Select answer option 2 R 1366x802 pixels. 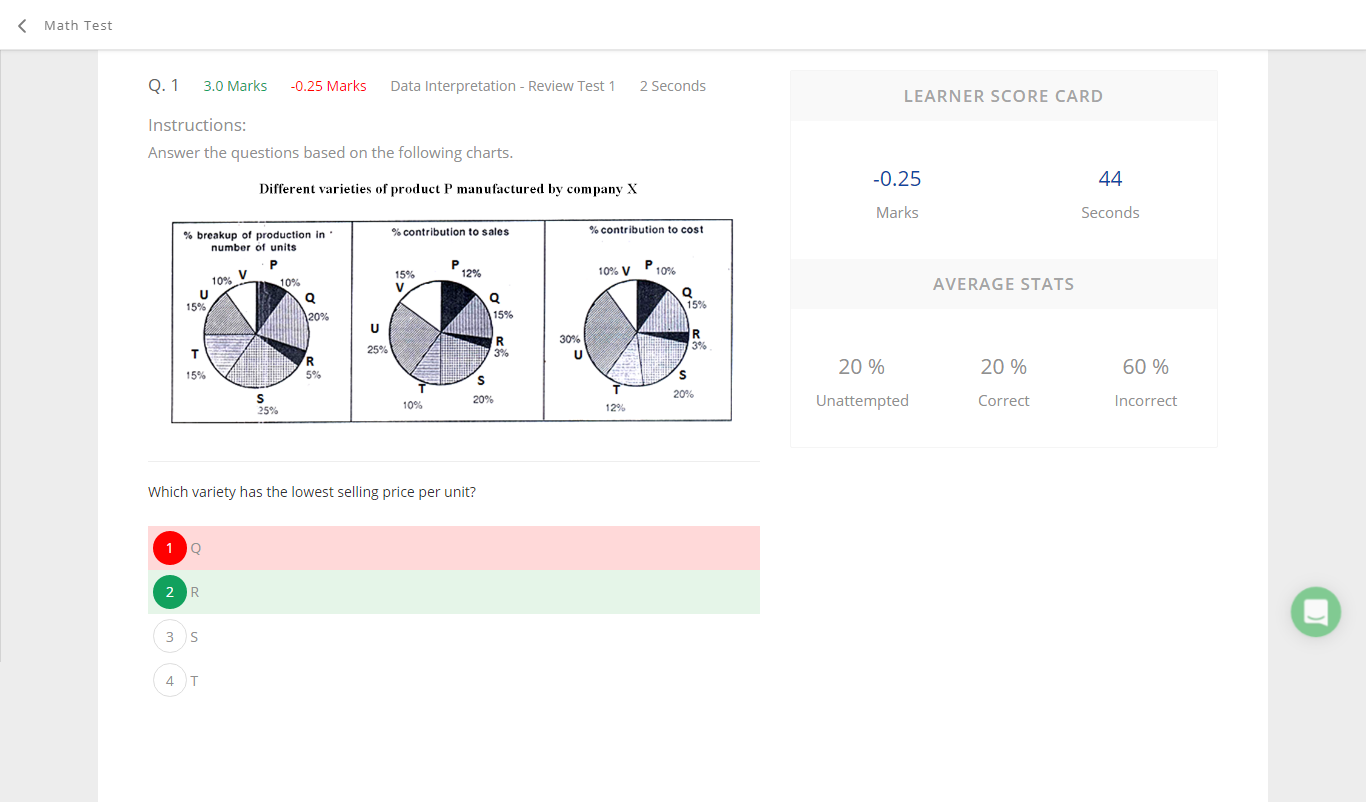[454, 592]
